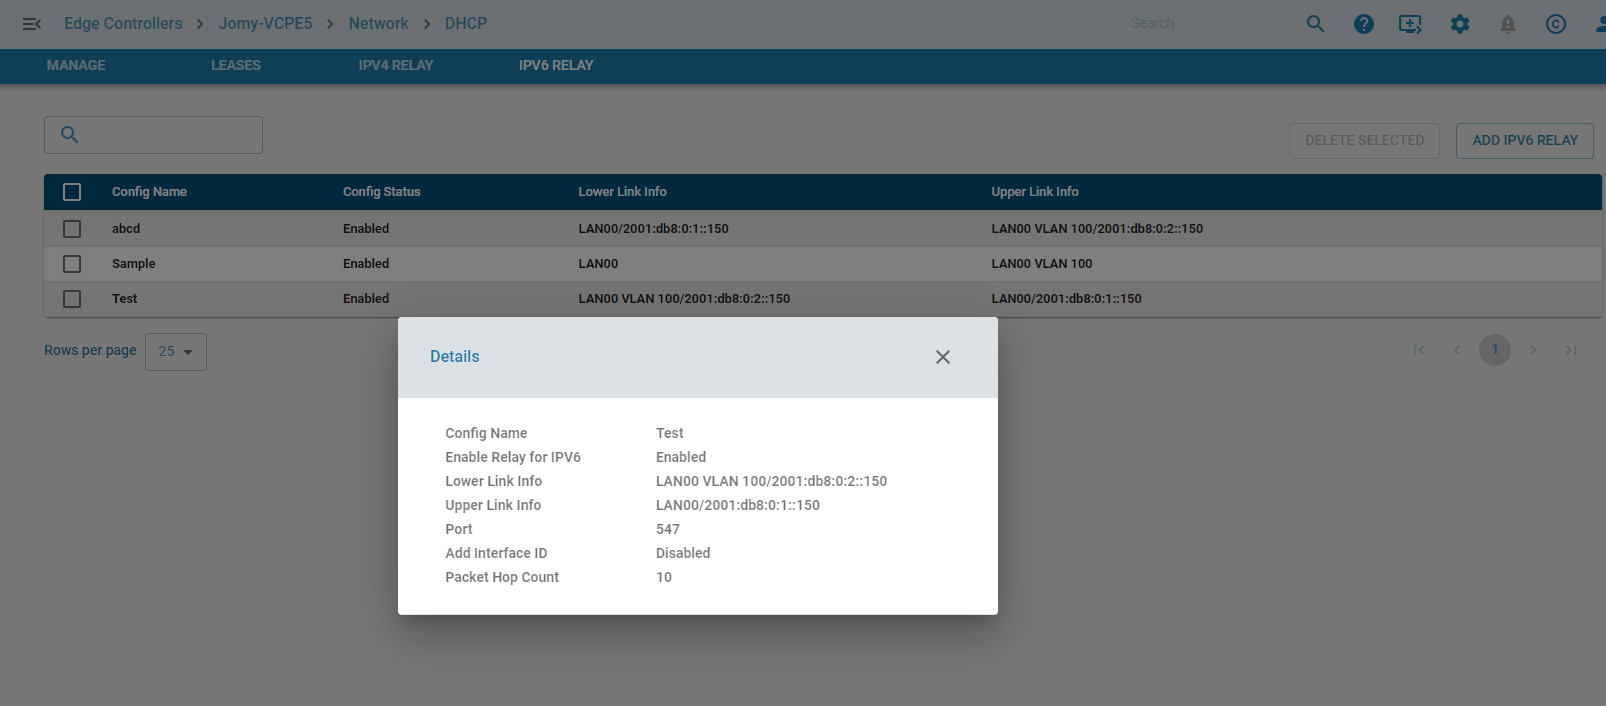Select the Checkbox for the Test row

[x=72, y=299]
